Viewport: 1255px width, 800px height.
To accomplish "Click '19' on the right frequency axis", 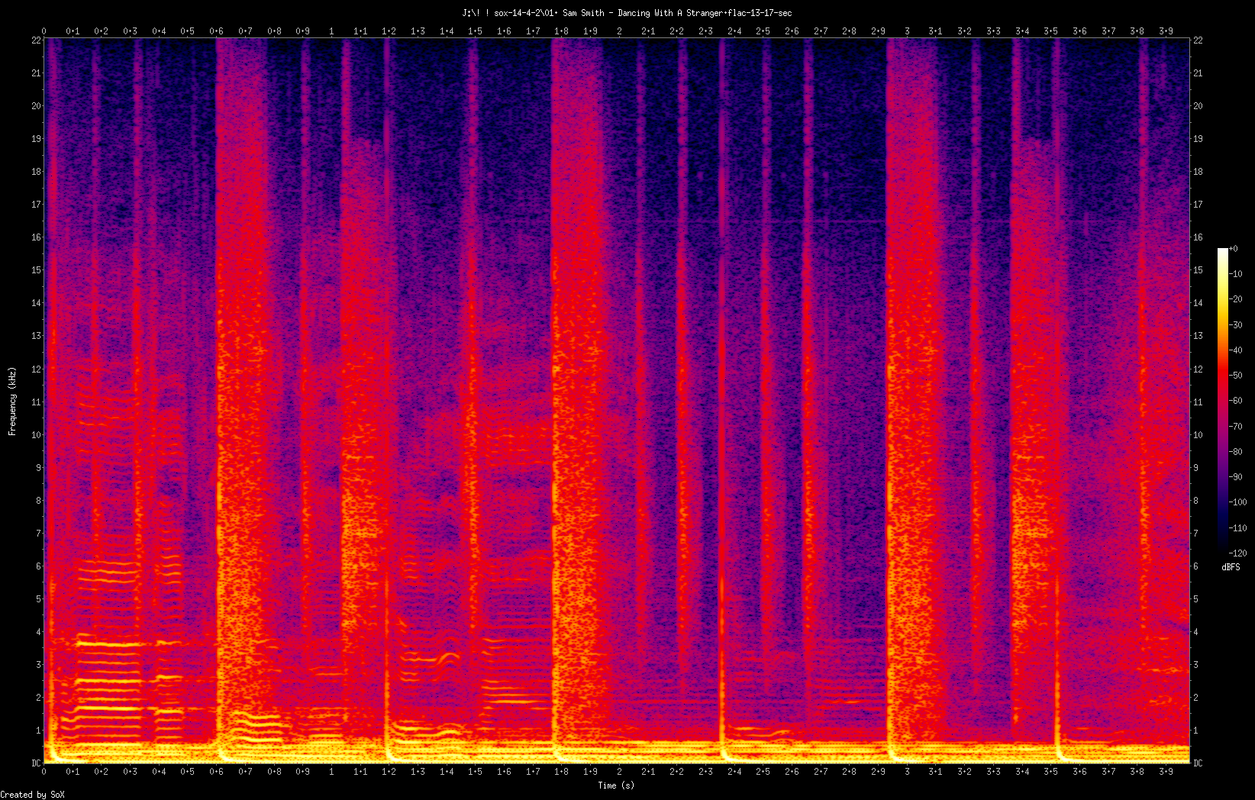I will 1200,138.
